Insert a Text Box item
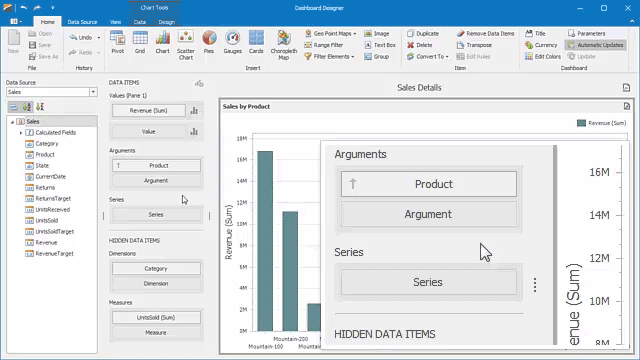Viewport: 640px width, 360px height. (x=380, y=45)
